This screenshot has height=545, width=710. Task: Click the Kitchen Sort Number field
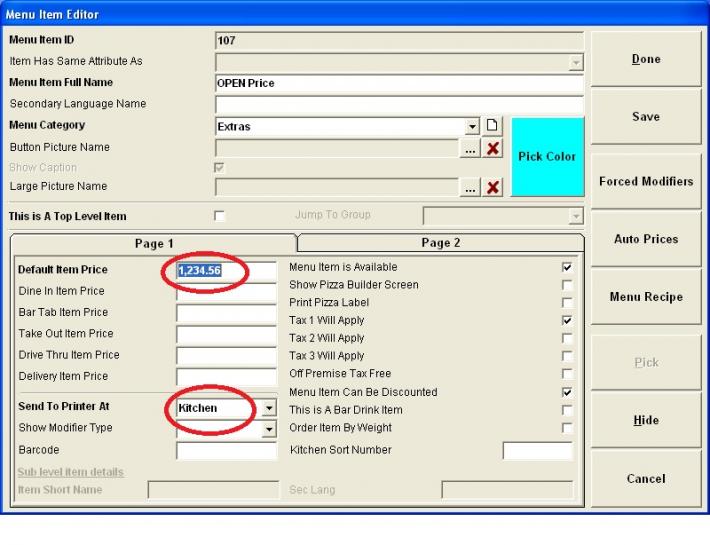[x=537, y=451]
